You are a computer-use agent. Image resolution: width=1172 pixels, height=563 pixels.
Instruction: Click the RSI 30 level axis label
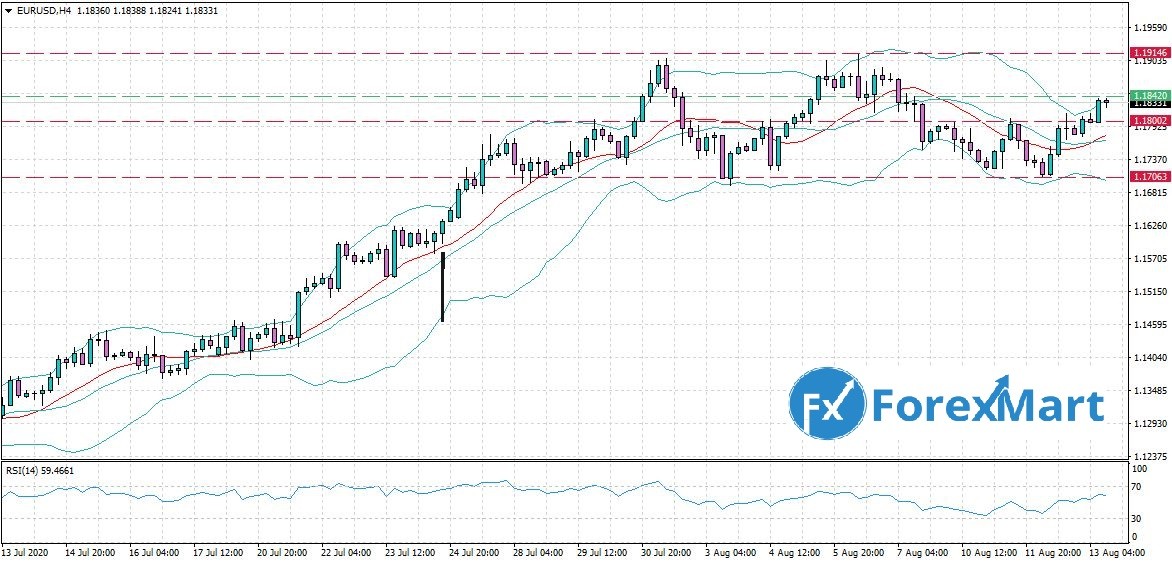[x=1137, y=518]
